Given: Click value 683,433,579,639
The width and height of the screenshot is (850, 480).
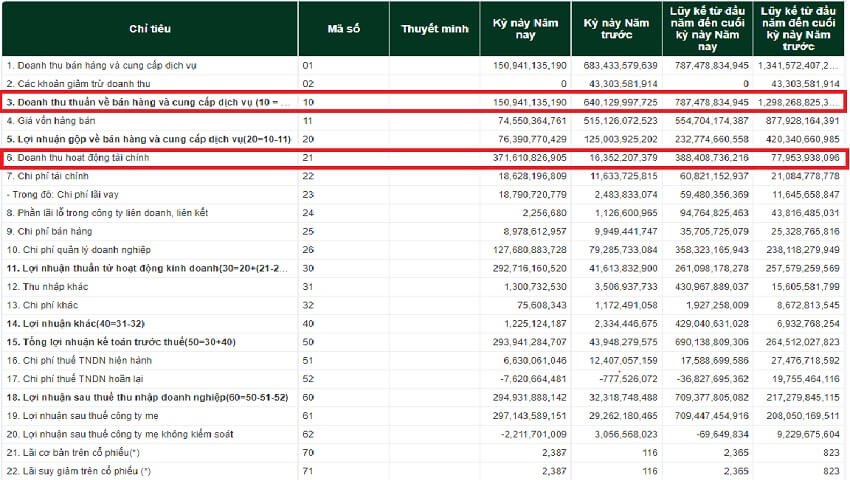Looking at the screenshot, I should pyautogui.click(x=620, y=66).
